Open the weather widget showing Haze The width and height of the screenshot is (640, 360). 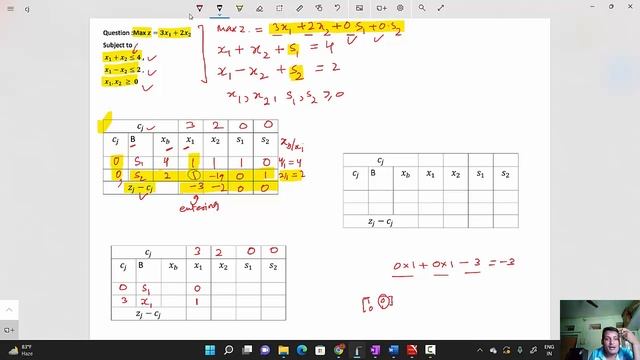click(x=20, y=350)
